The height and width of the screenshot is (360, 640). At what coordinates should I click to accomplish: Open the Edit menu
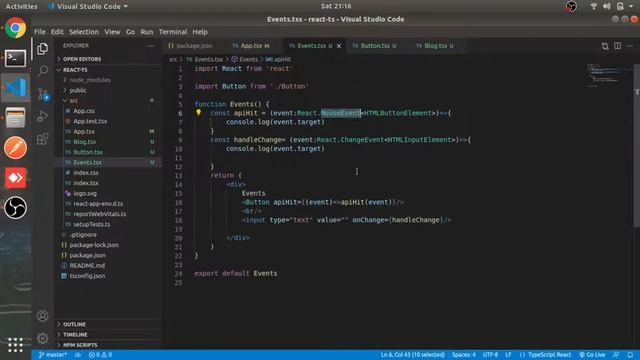(57, 32)
